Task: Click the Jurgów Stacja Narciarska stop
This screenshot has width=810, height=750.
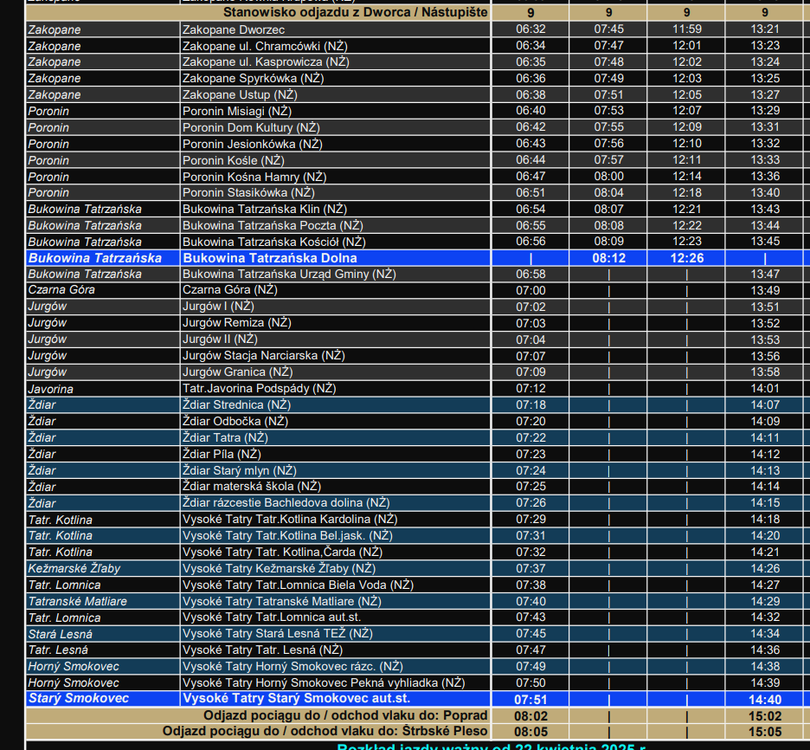Action: [263, 356]
